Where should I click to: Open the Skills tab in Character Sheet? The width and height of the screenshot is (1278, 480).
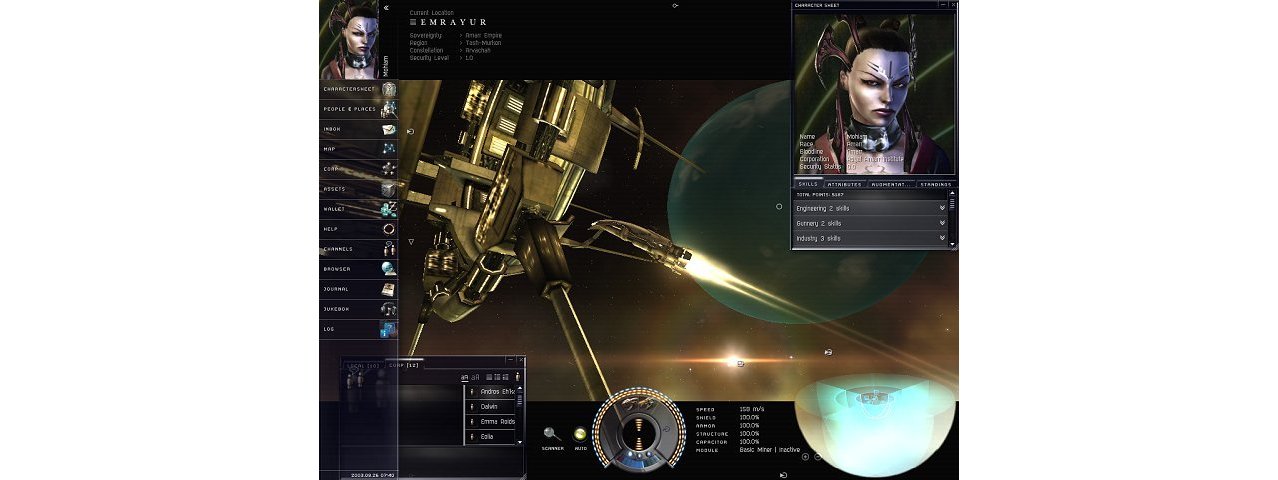point(808,184)
